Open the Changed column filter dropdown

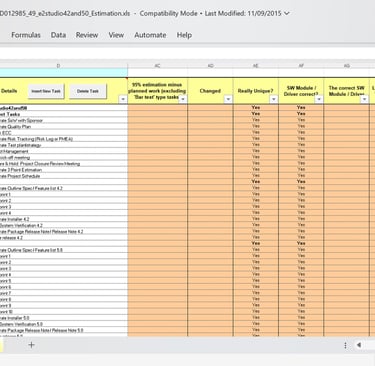228,99
